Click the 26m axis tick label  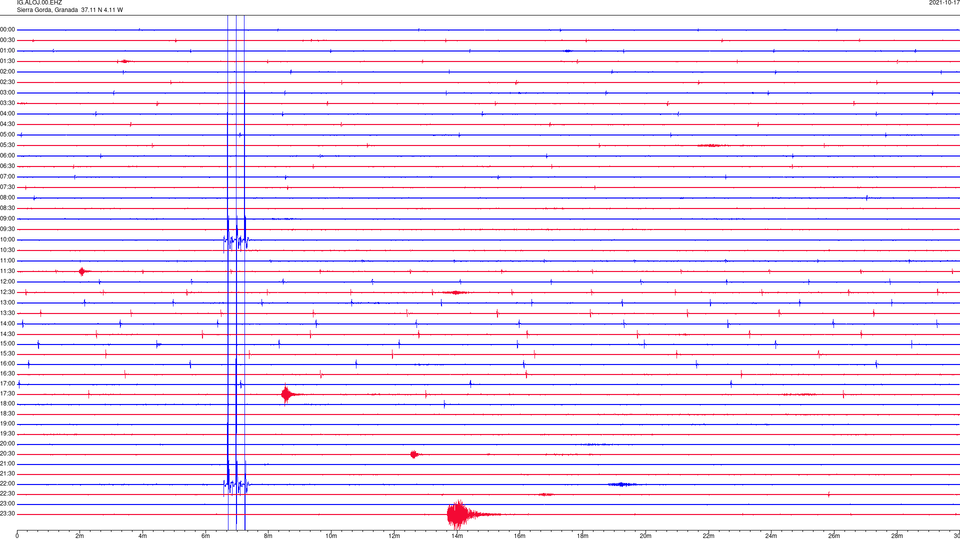(834, 536)
